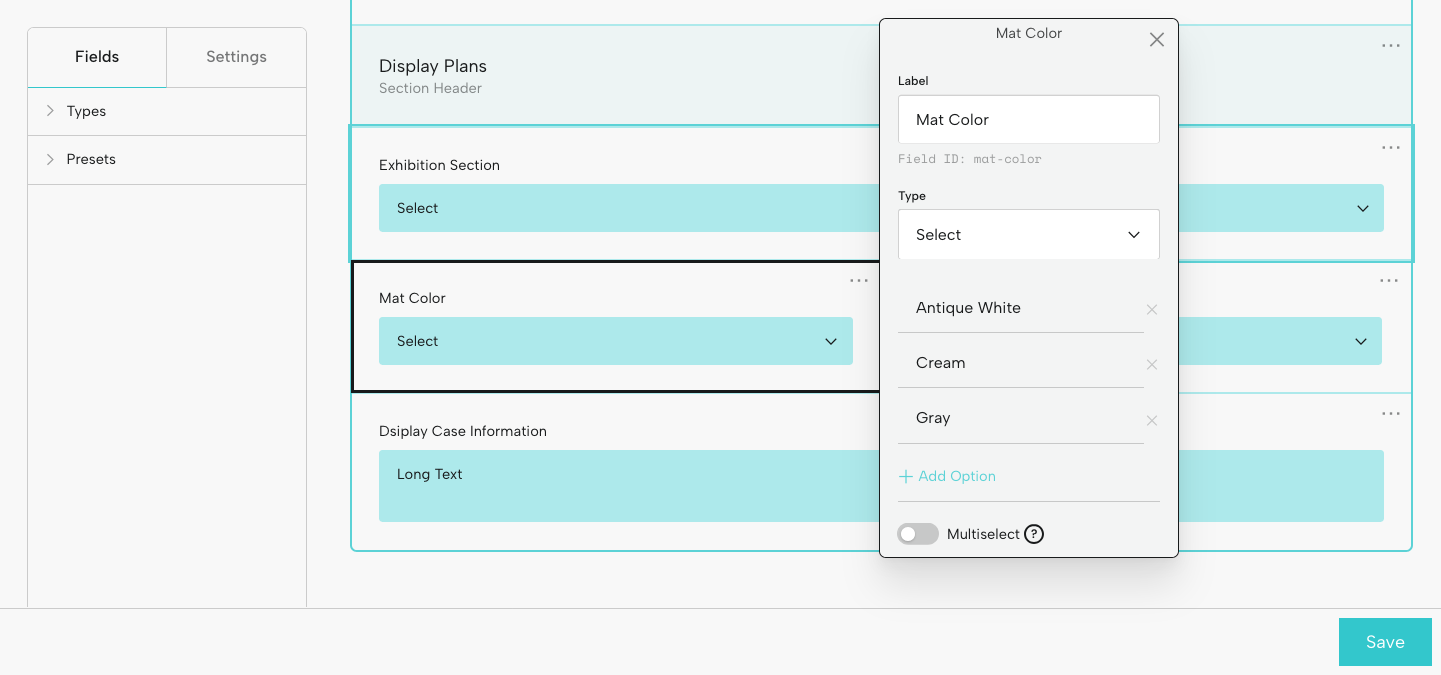Open the options menu on Dsiplay Case Information
Image resolution: width=1441 pixels, height=675 pixels.
click(1390, 413)
